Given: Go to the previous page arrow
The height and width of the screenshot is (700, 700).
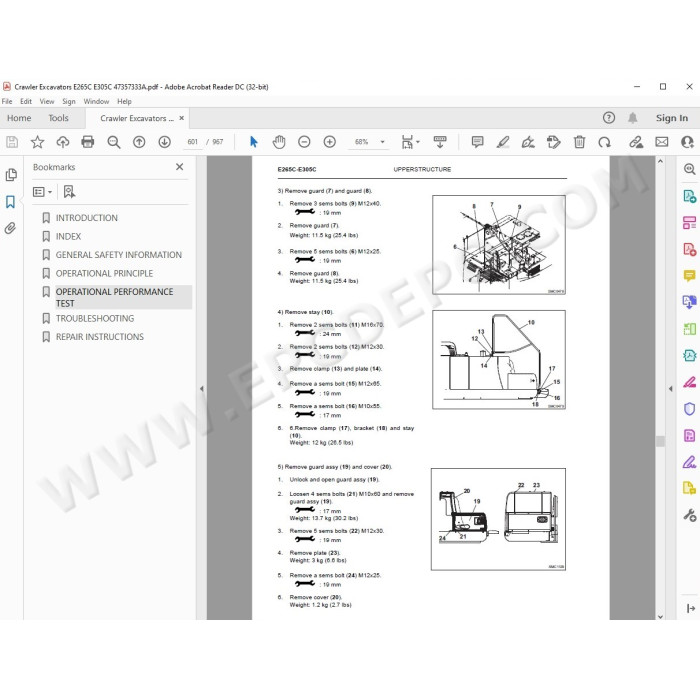Looking at the screenshot, I should (139, 142).
